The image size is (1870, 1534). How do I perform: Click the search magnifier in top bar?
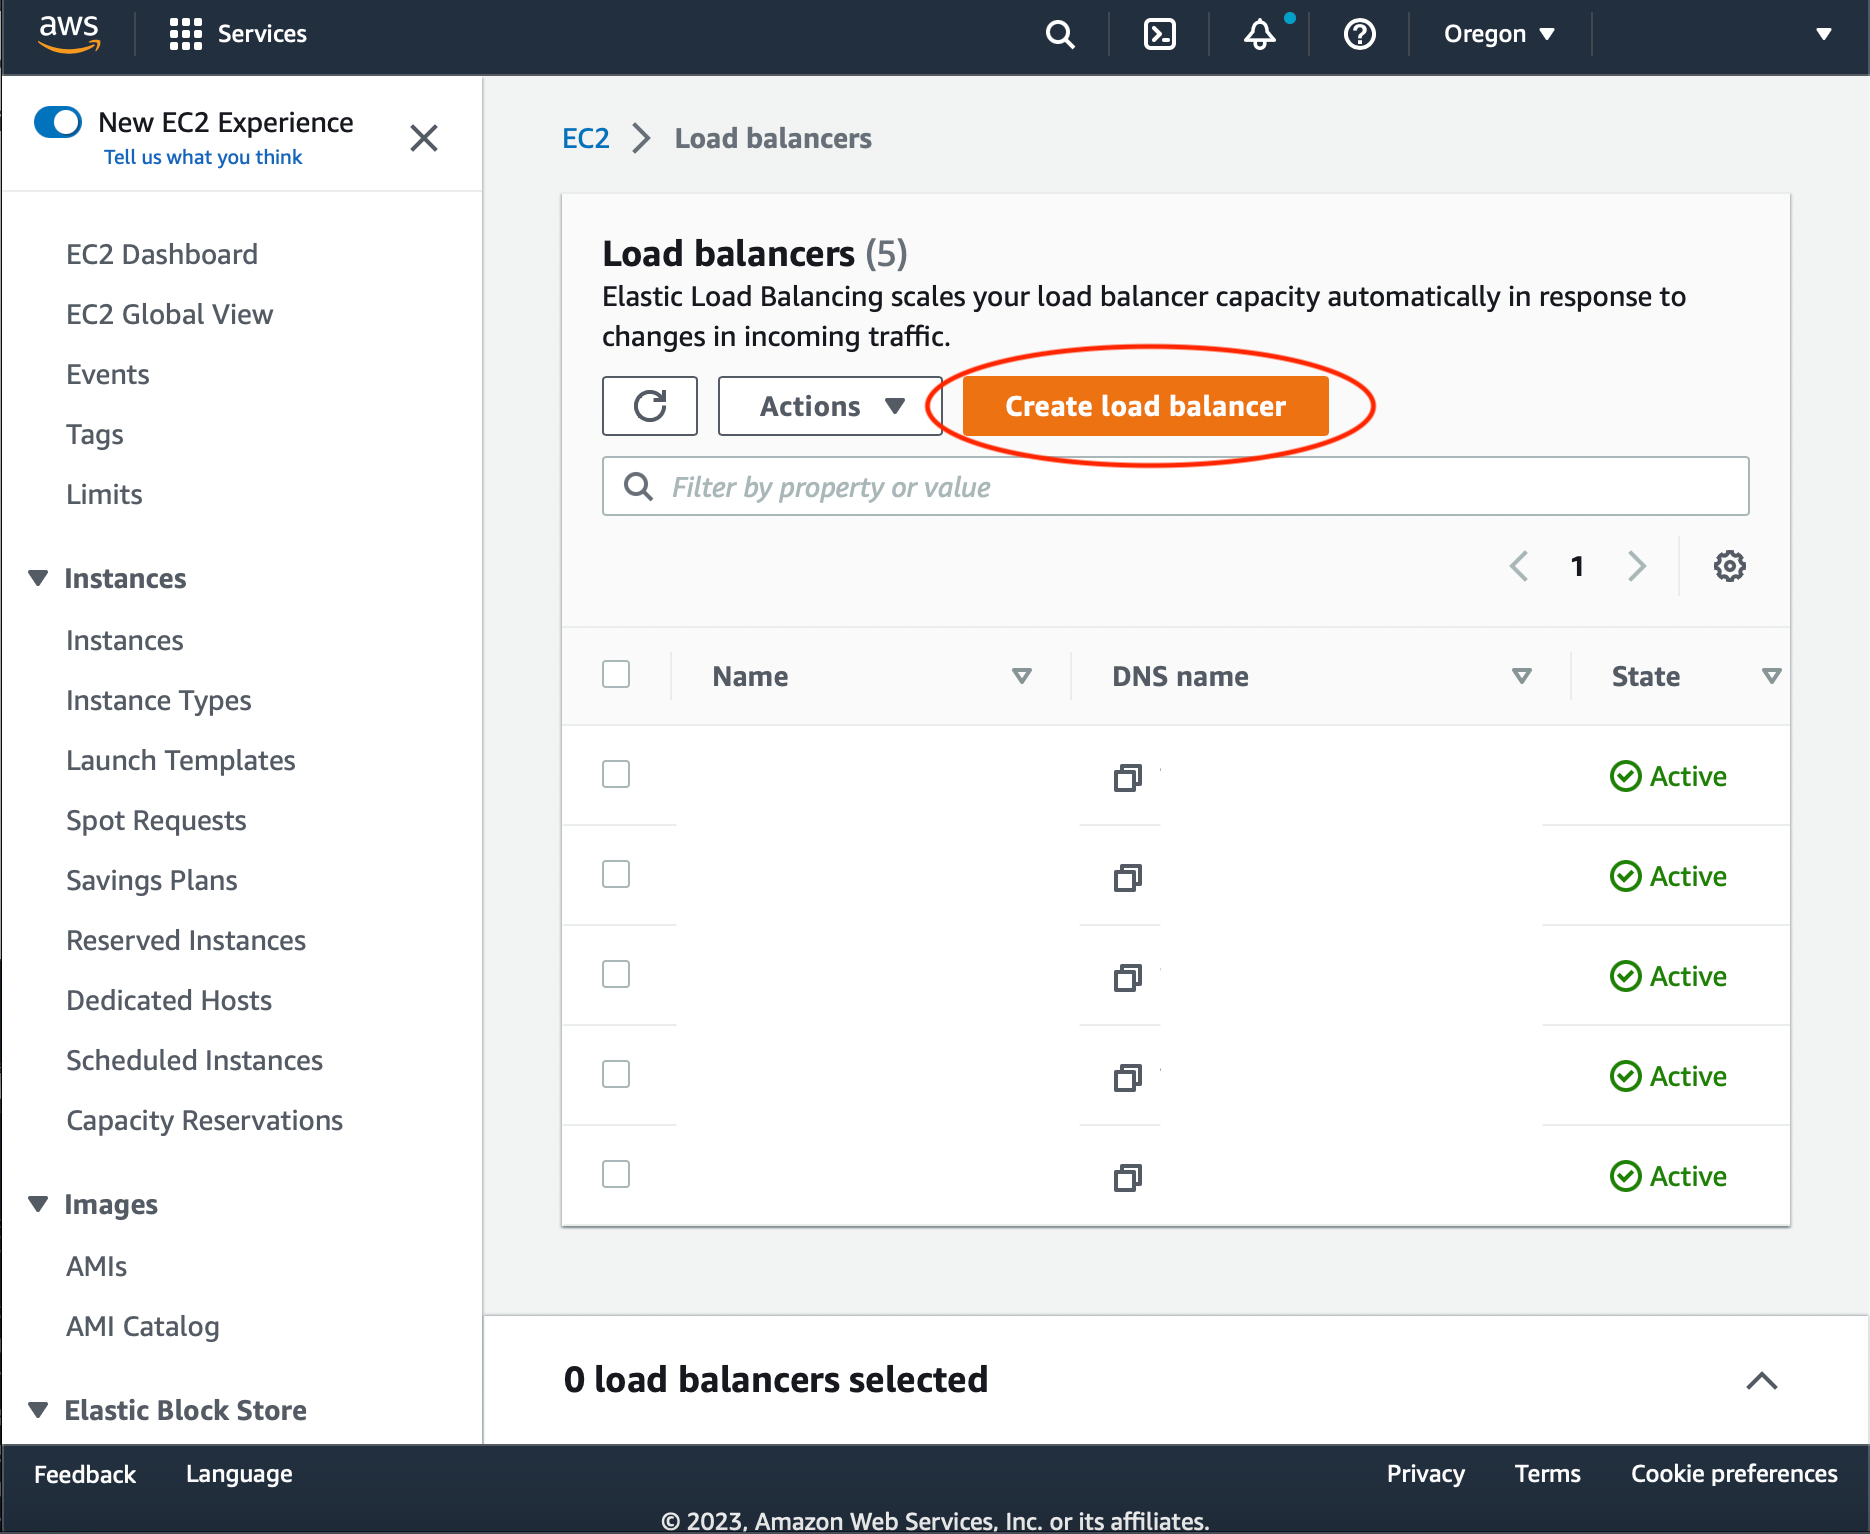point(1060,35)
